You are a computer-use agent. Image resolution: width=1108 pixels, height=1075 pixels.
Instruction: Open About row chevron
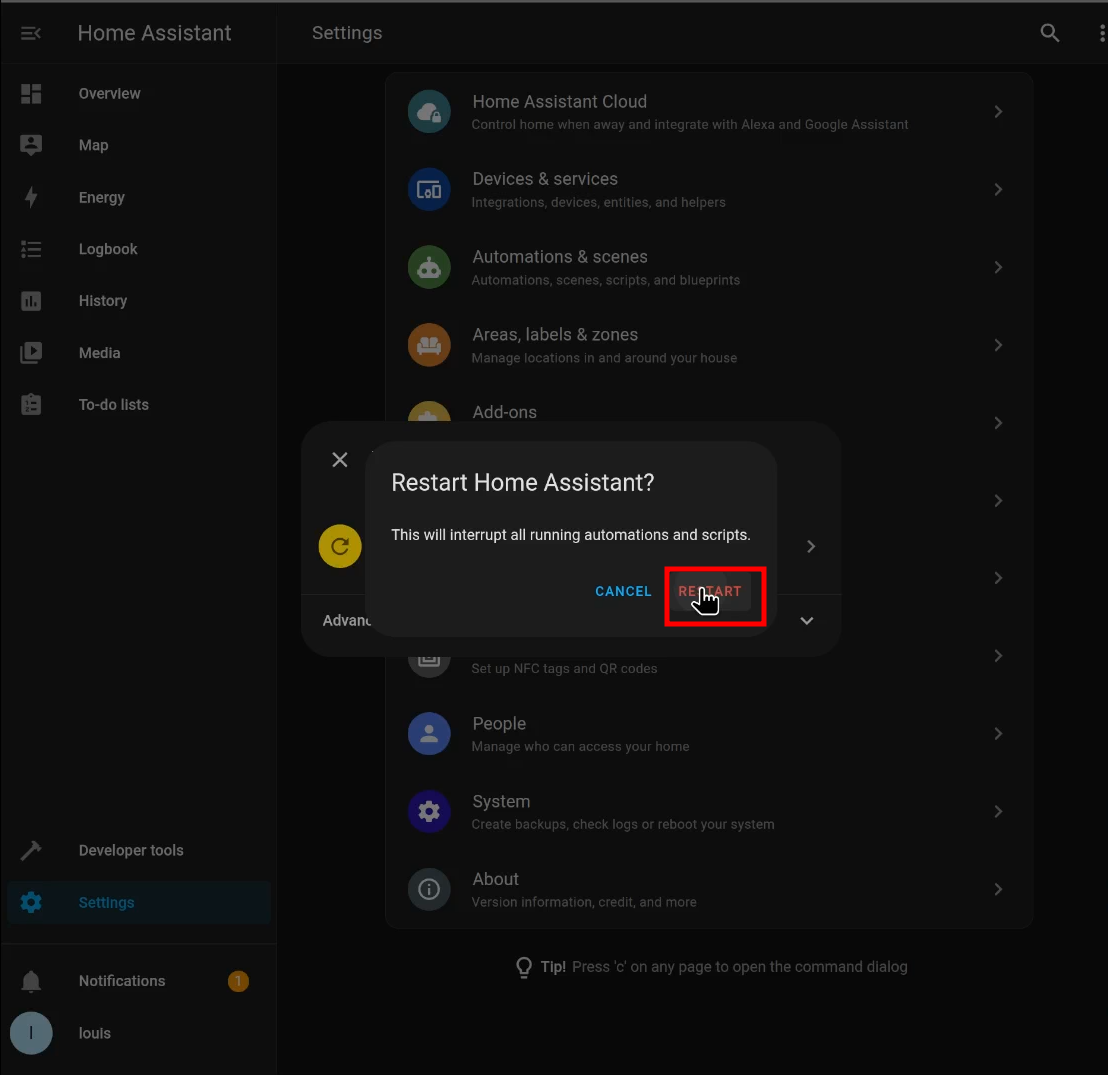[998, 889]
